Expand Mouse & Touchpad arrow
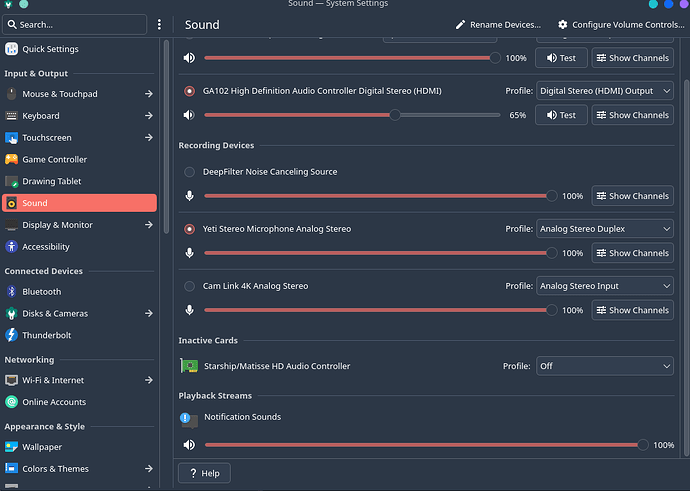The image size is (690, 491). tap(149, 94)
